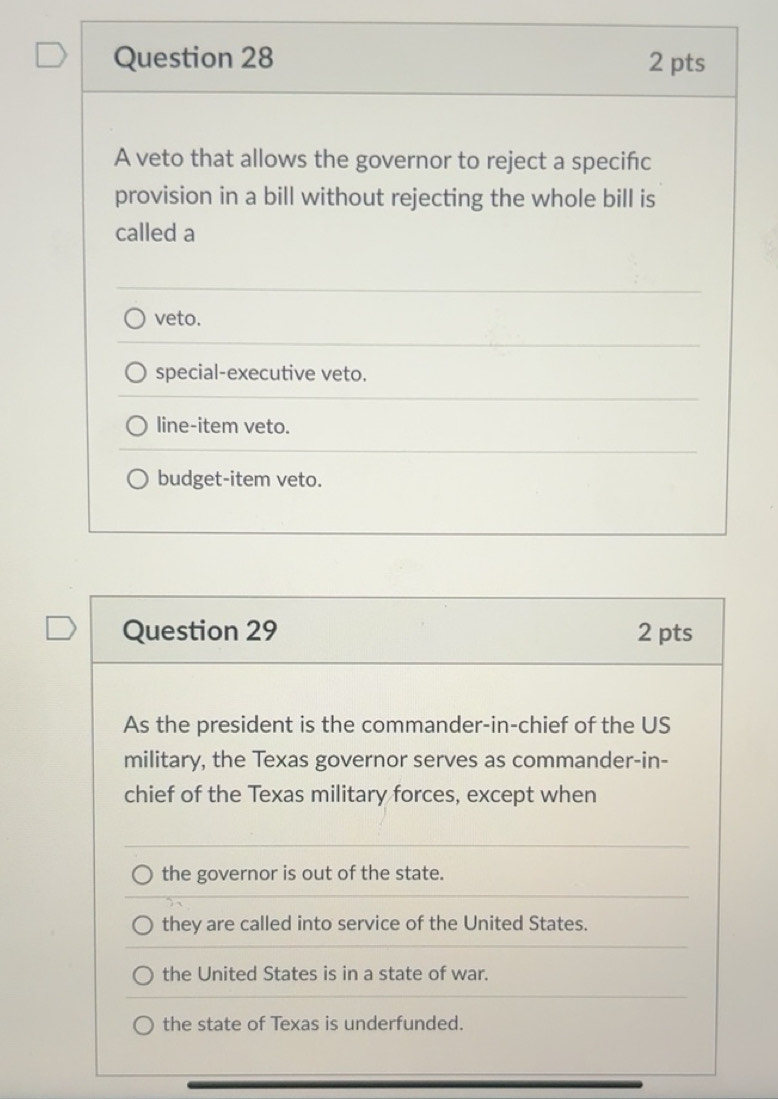Viewport: 778px width, 1099px height.
Task: Flag Question 29 for review
Action: click(59, 631)
